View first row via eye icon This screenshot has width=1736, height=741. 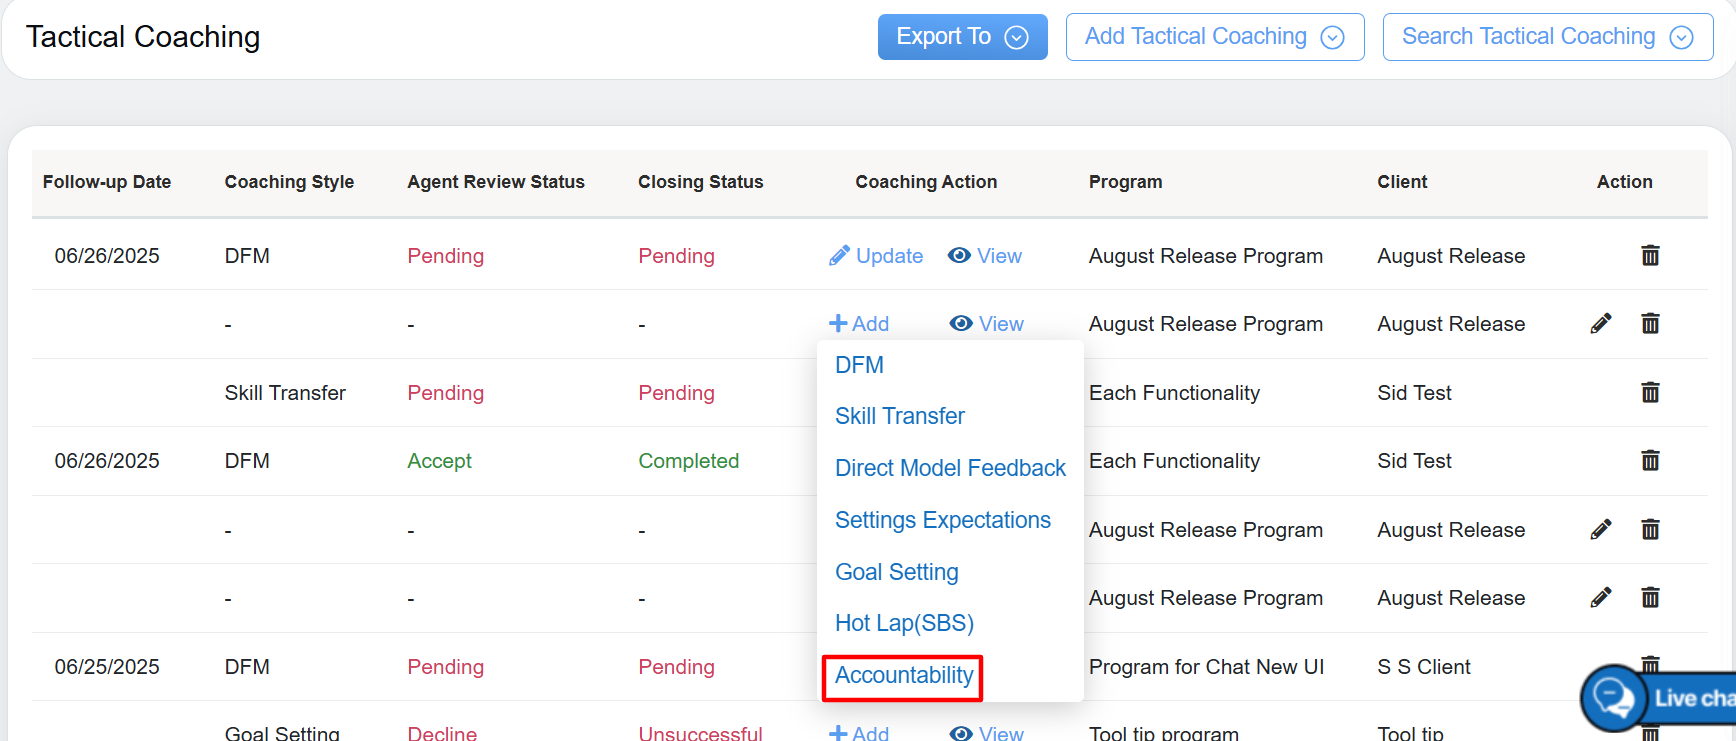click(x=985, y=256)
